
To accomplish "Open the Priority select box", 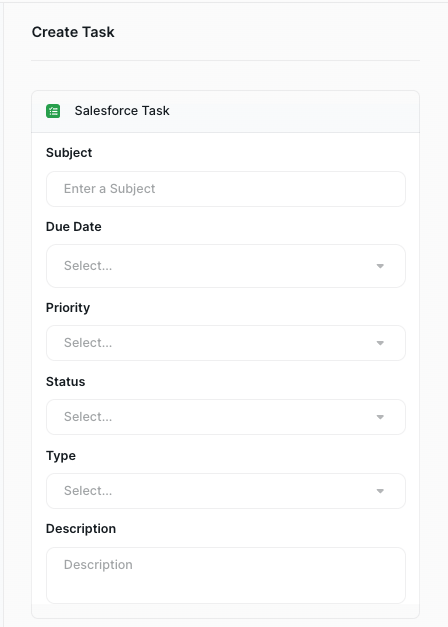I will click(226, 343).
